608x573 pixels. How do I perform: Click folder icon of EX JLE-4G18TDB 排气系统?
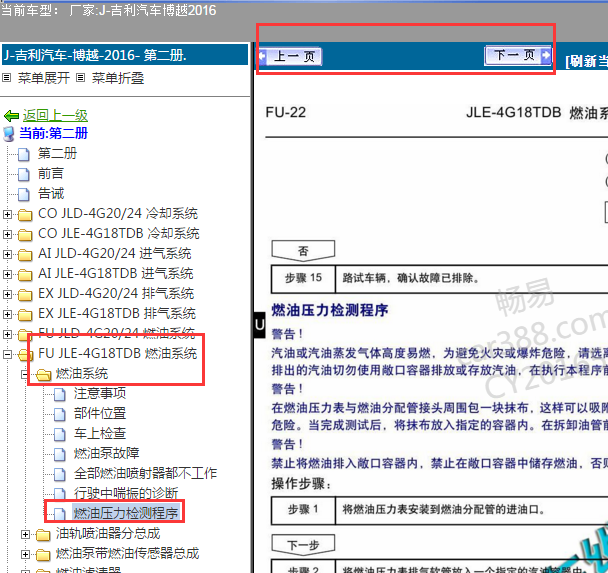[25, 314]
